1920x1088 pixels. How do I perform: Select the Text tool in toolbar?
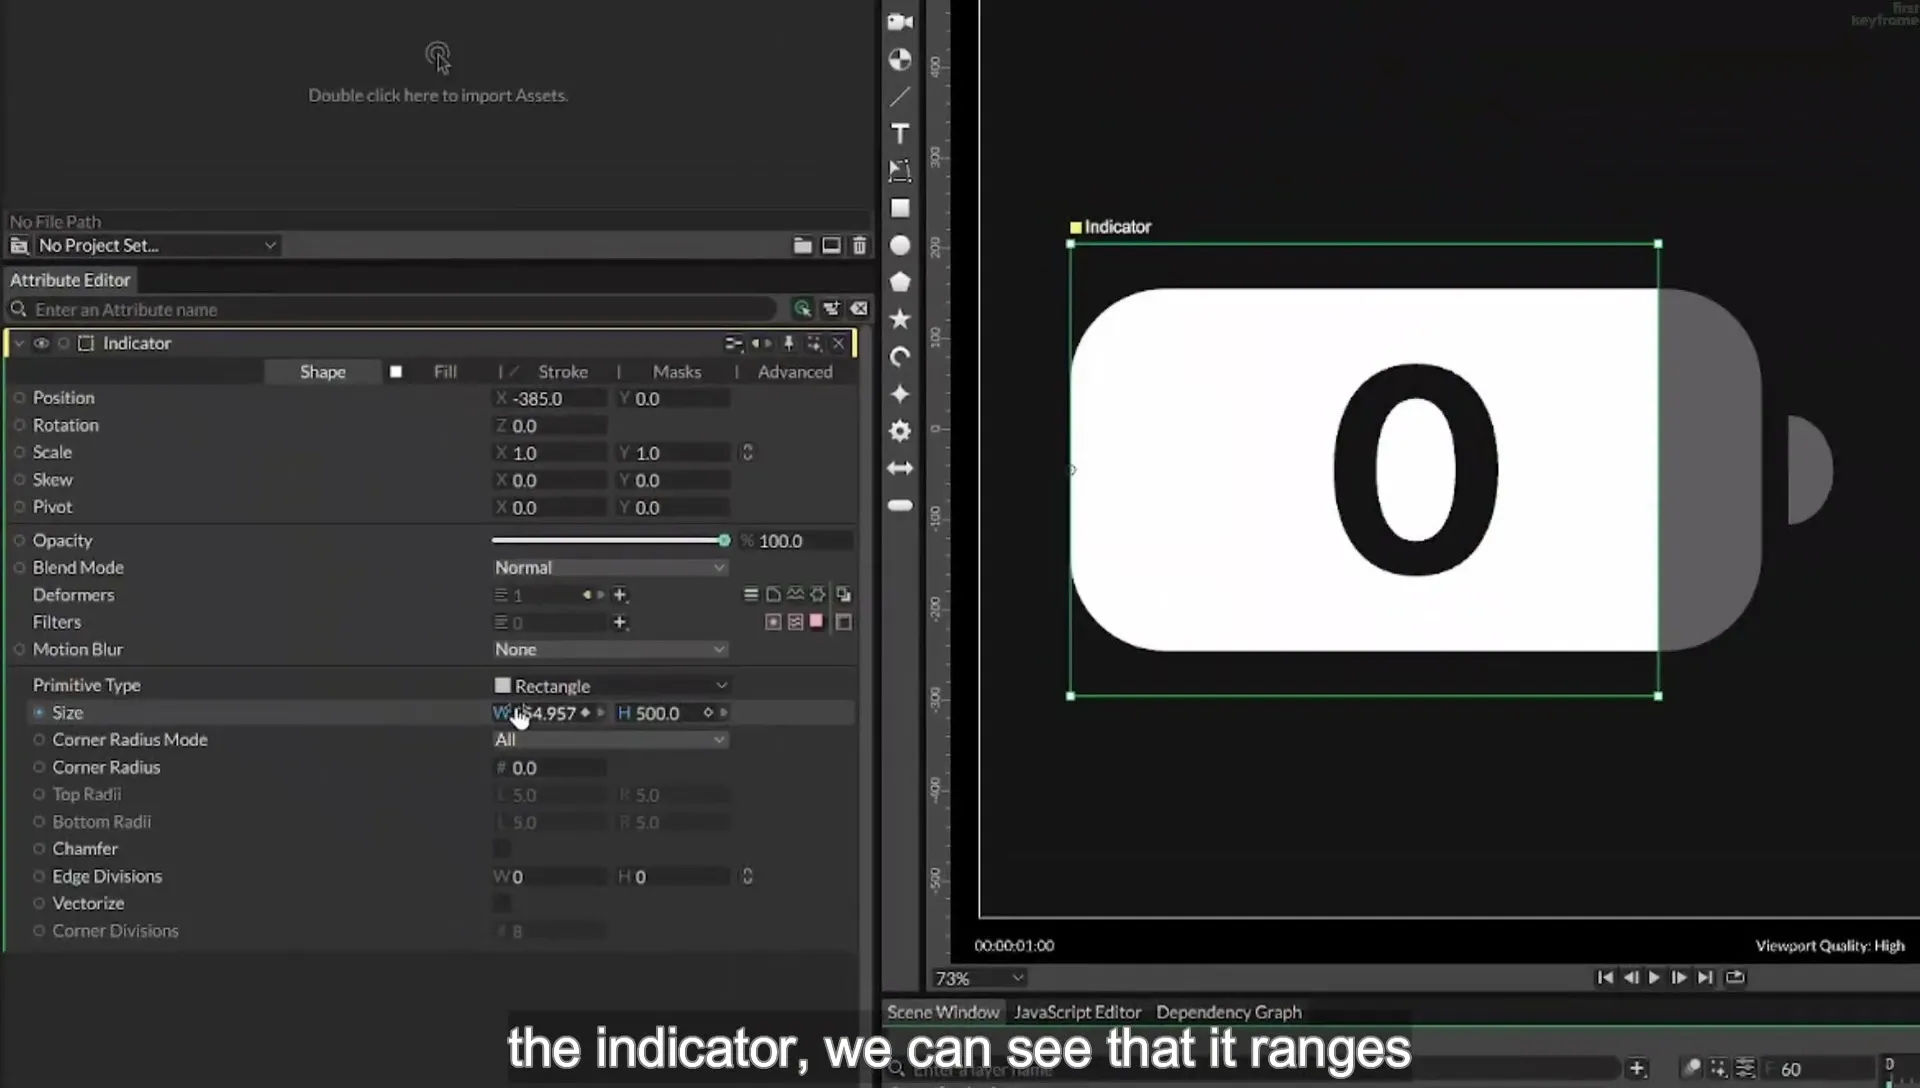900,134
